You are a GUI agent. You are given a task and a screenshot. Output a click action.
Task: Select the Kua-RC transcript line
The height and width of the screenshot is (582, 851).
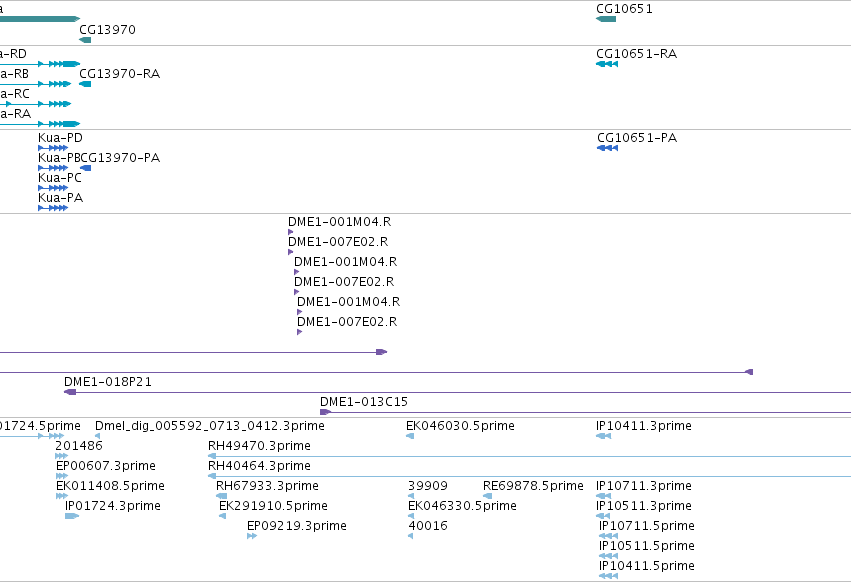[35, 104]
